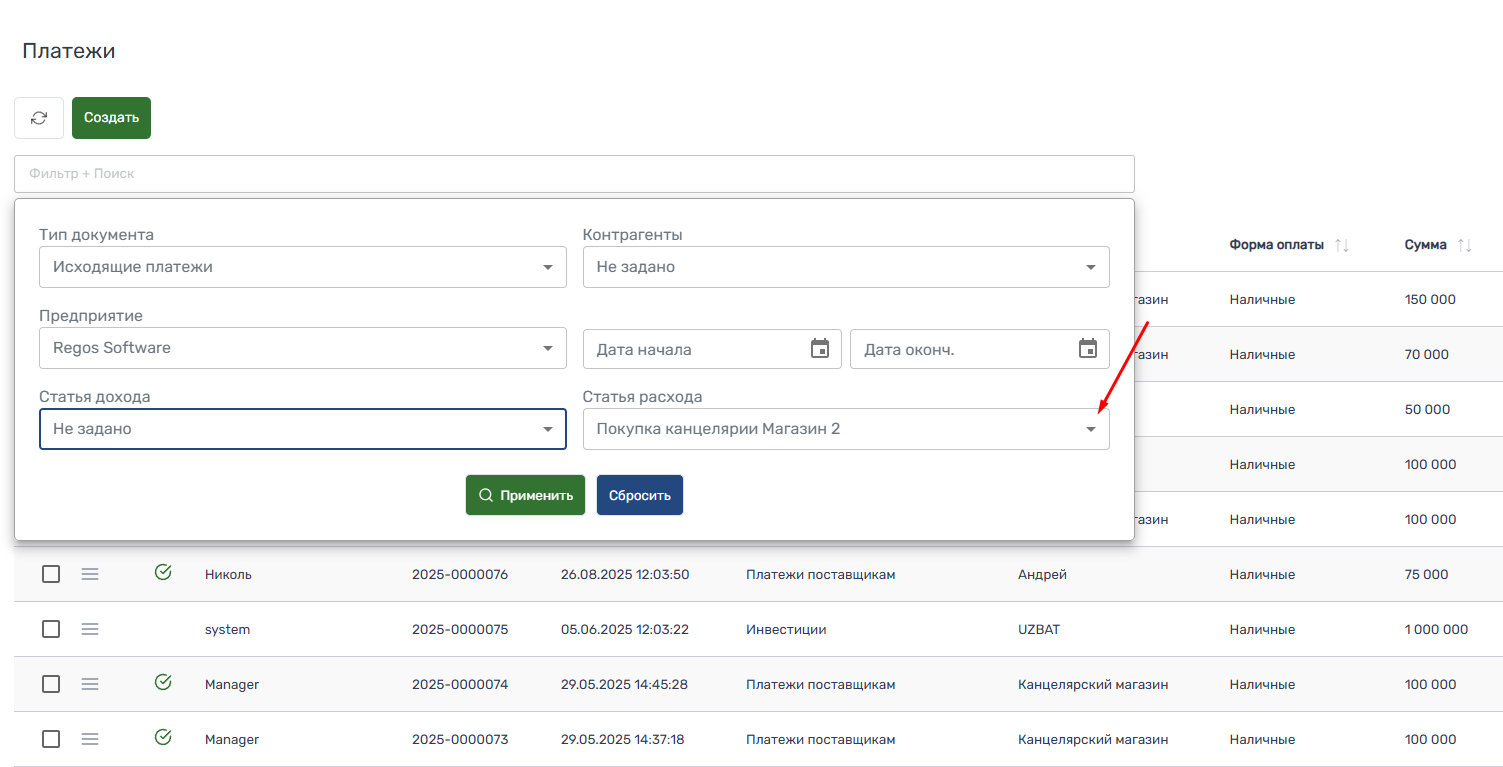The image size is (1503, 767).
Task: Open row menu for payment 2025-0000076
Action: coord(90,574)
